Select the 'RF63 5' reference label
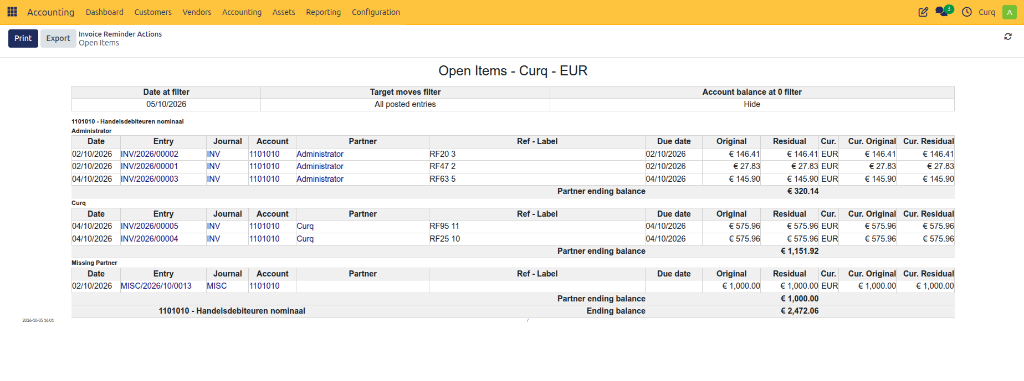The width and height of the screenshot is (1024, 381). click(x=442, y=179)
